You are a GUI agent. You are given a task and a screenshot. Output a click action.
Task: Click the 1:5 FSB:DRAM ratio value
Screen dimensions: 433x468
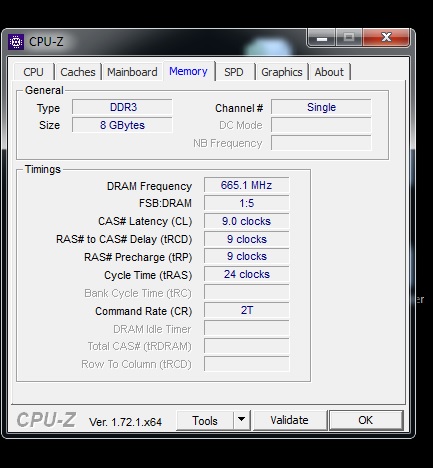coord(247,203)
